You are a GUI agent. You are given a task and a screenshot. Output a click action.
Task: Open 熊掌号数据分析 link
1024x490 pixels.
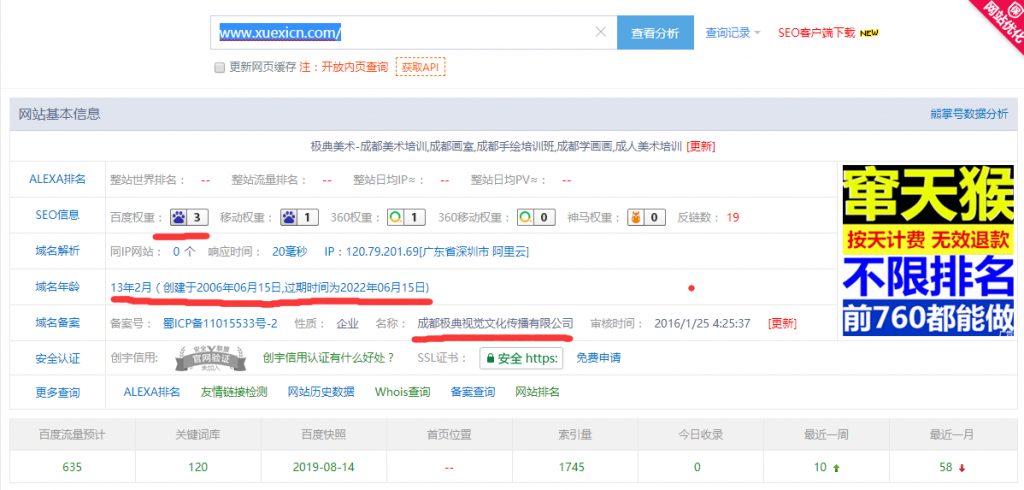969,114
